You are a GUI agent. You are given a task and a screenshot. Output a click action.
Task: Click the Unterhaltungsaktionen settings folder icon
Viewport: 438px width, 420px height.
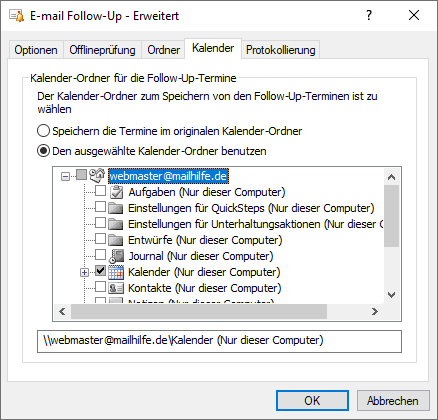tap(116, 224)
